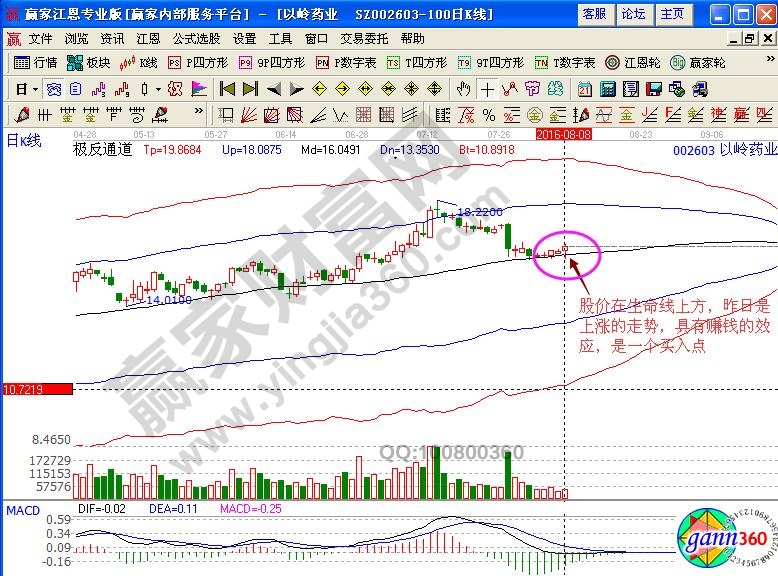Open the 文件 menu

click(40, 39)
